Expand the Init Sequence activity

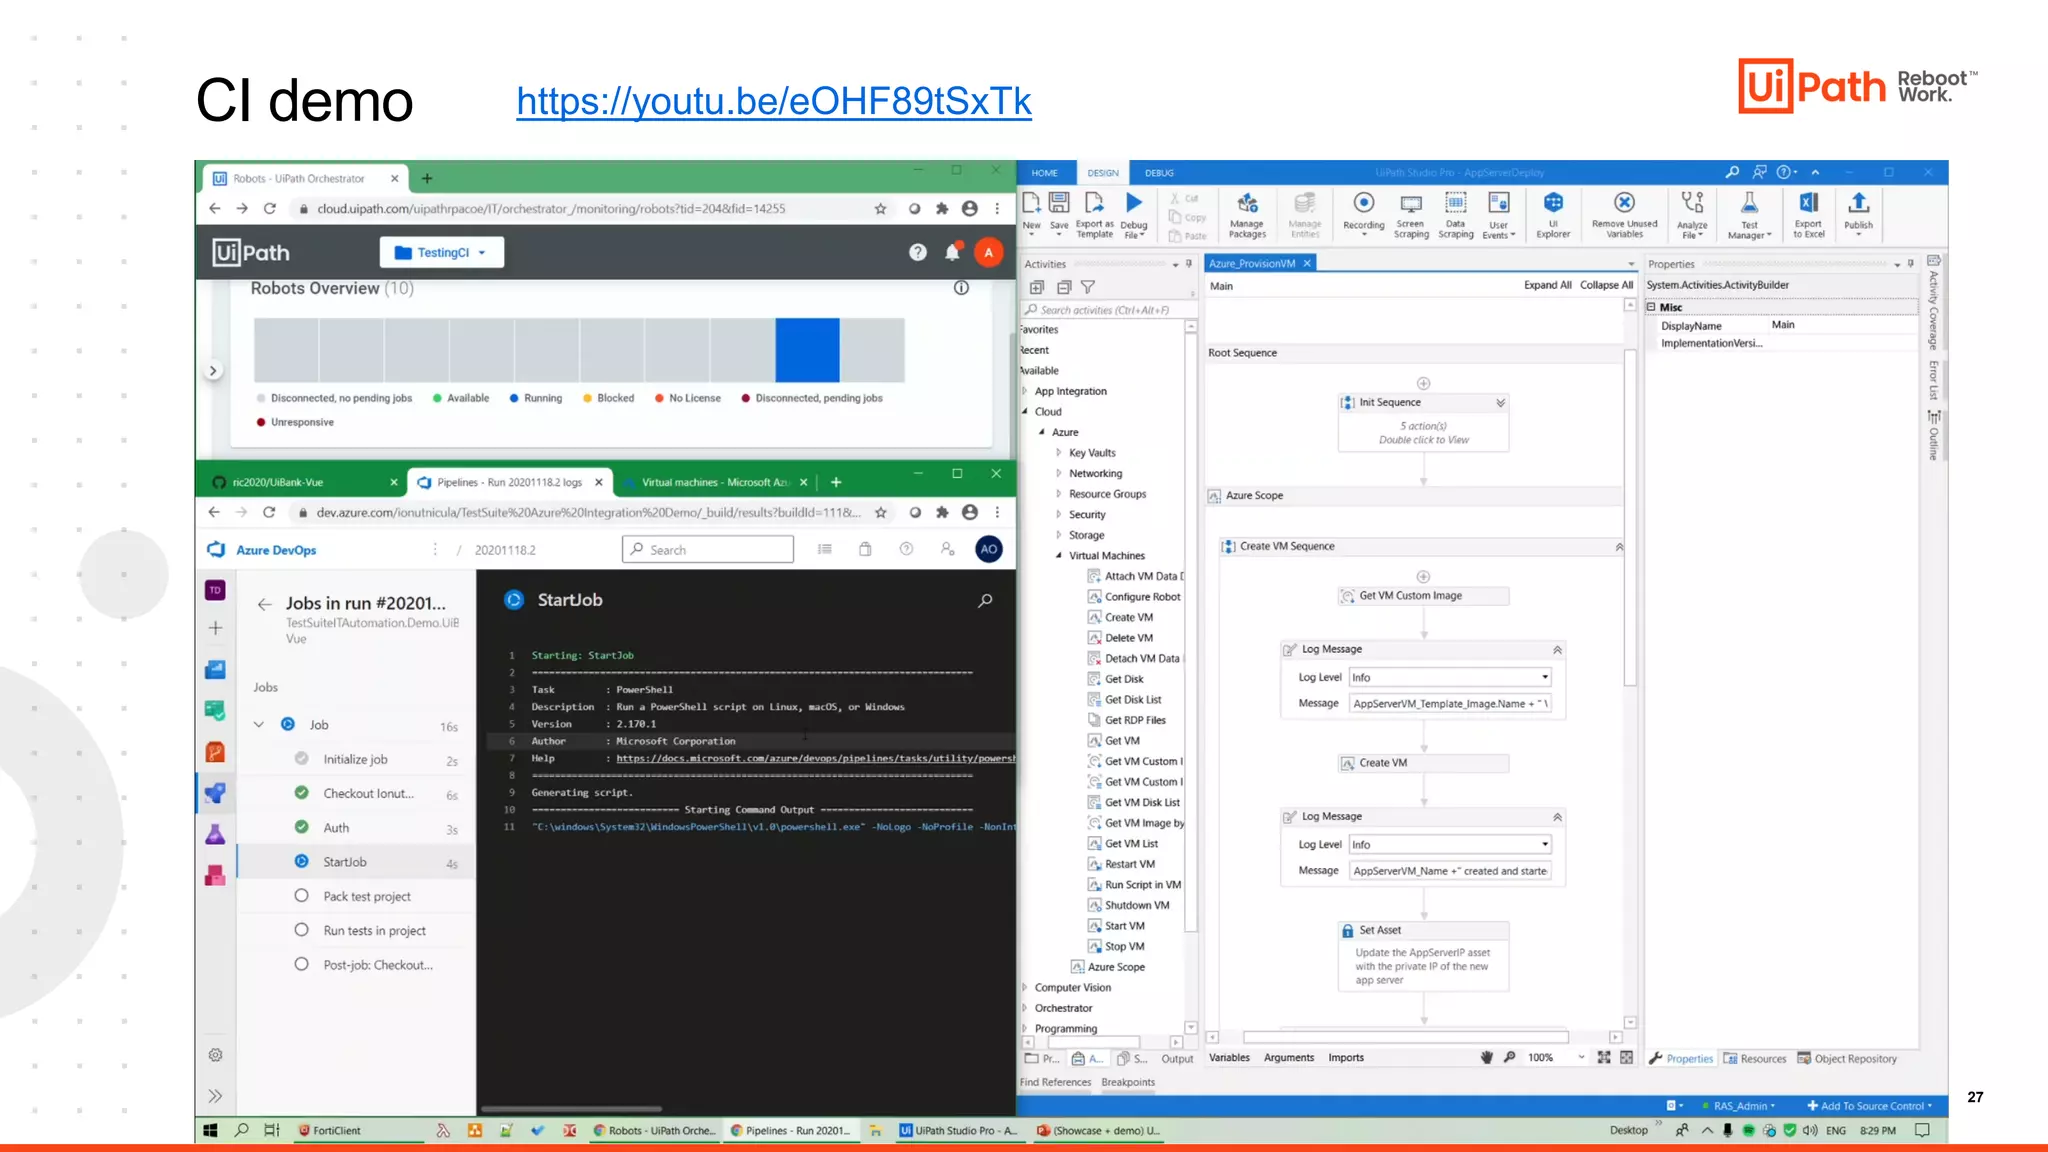point(1500,402)
